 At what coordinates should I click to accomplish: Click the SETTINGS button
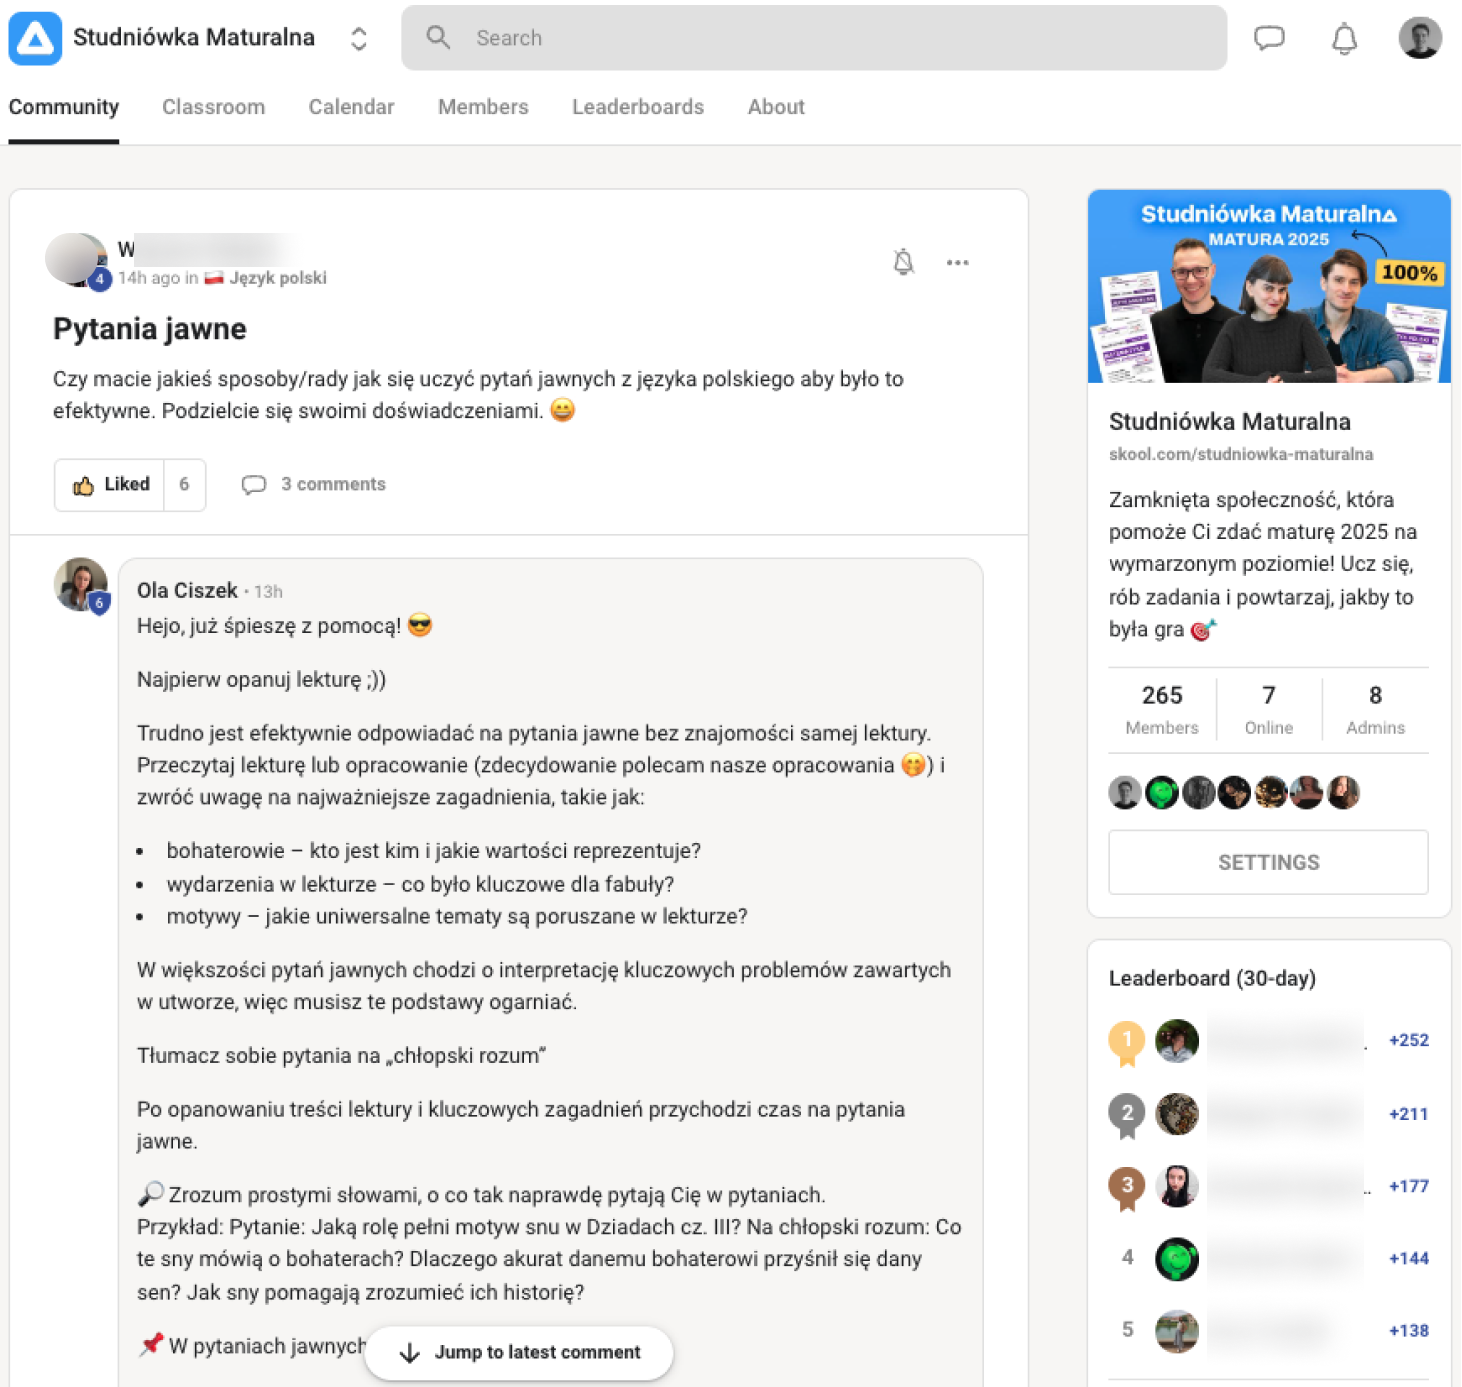coord(1267,862)
